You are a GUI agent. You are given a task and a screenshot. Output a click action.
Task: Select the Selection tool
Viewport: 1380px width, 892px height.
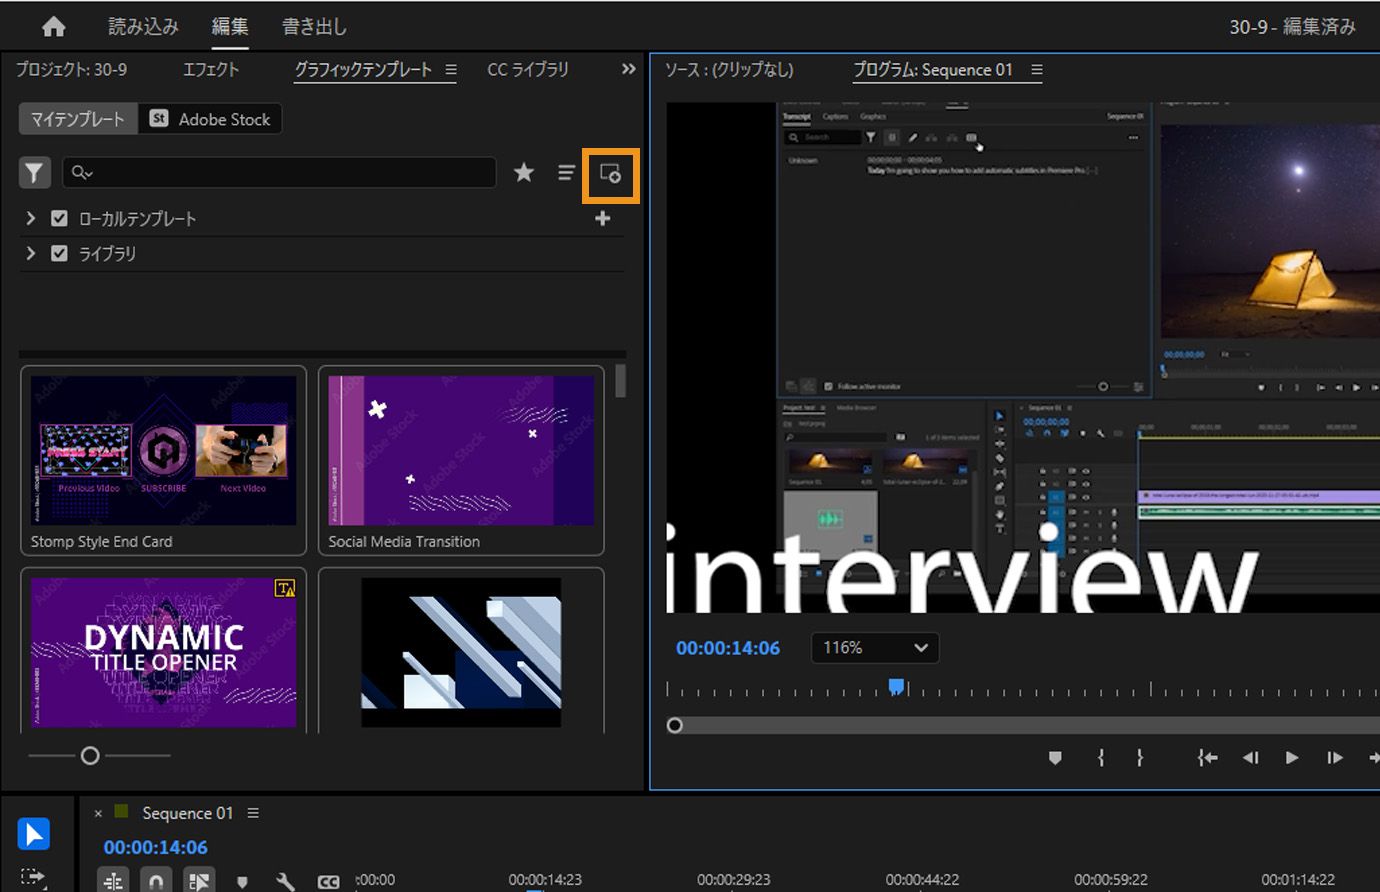[x=33, y=834]
